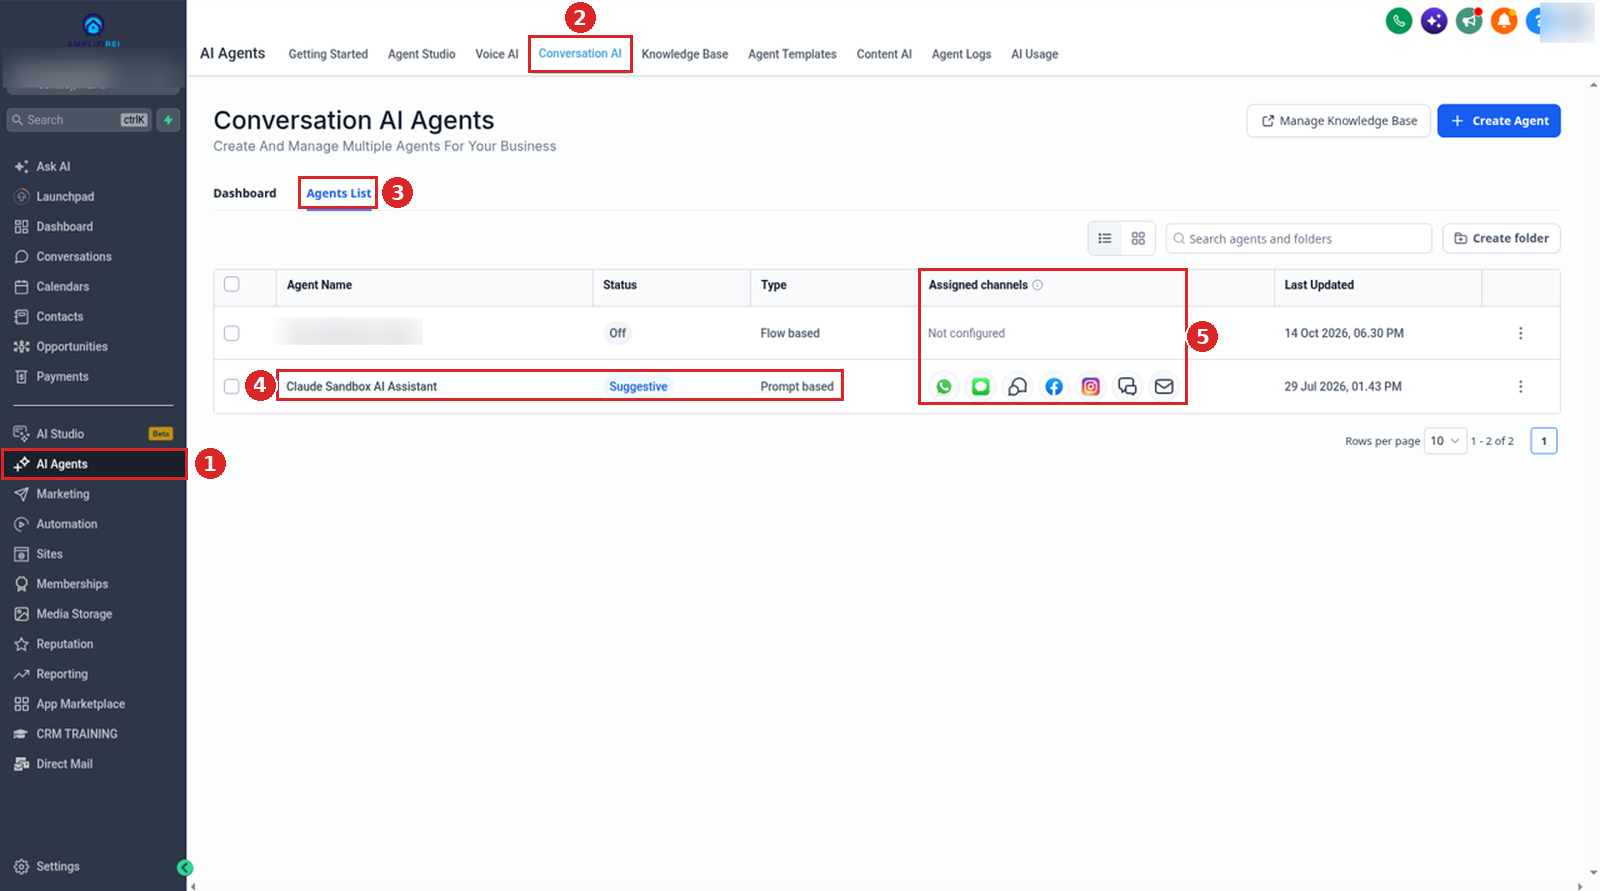The width and height of the screenshot is (1600, 891).
Task: Click the sidebar Search box
Action: (x=79, y=120)
